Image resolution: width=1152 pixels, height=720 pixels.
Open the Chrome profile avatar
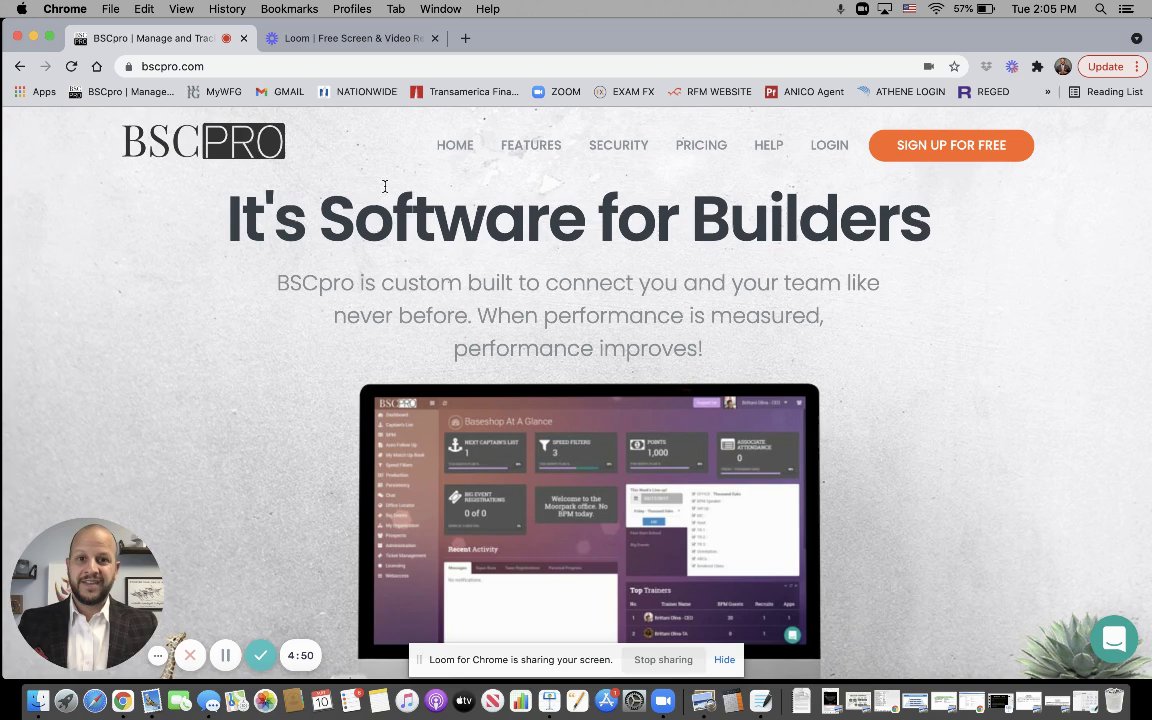pos(1062,66)
